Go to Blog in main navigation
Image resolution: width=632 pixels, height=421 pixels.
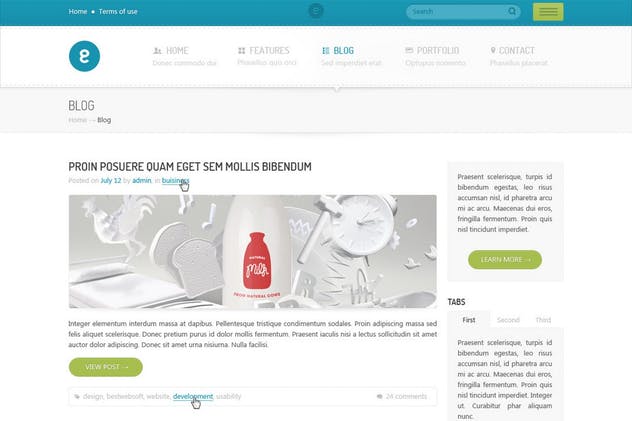(x=351, y=56)
